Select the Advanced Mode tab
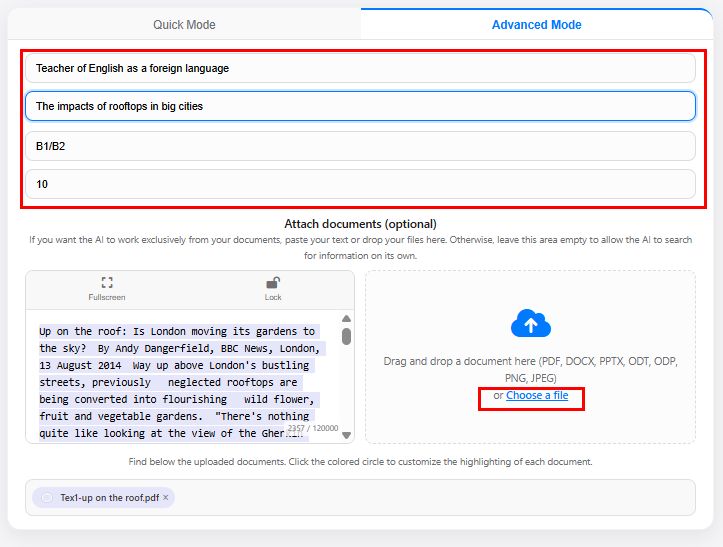Screen dimensions: 723x547 (x=536, y=25)
